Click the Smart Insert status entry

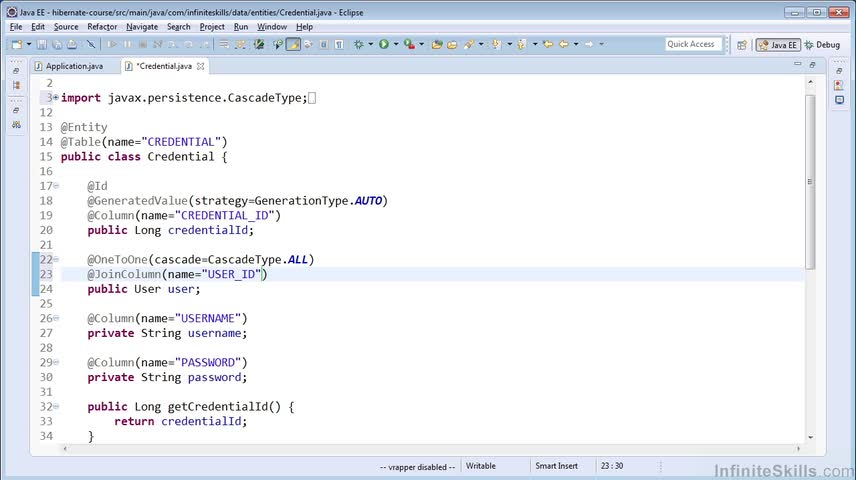tap(556, 466)
